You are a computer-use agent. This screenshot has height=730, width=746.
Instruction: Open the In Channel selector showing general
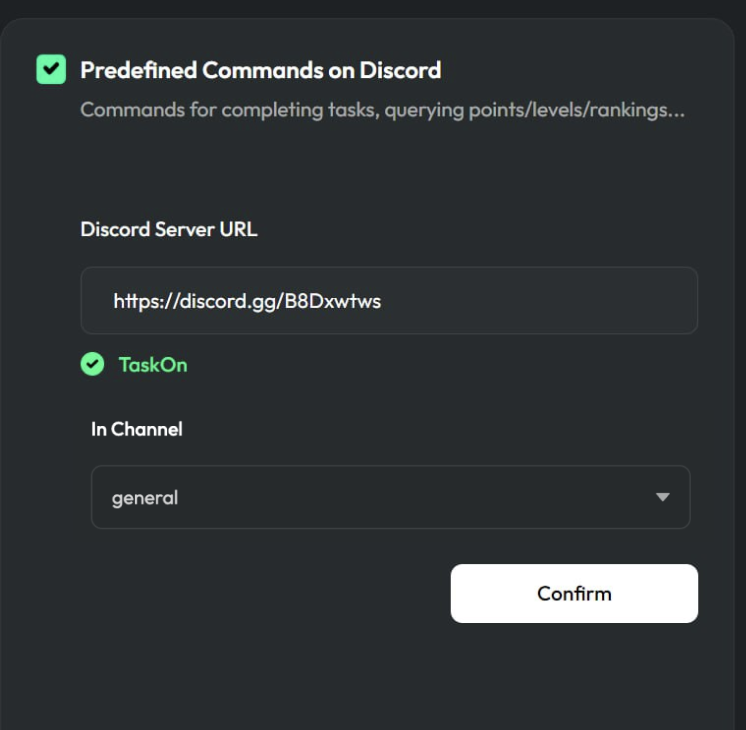(391, 497)
